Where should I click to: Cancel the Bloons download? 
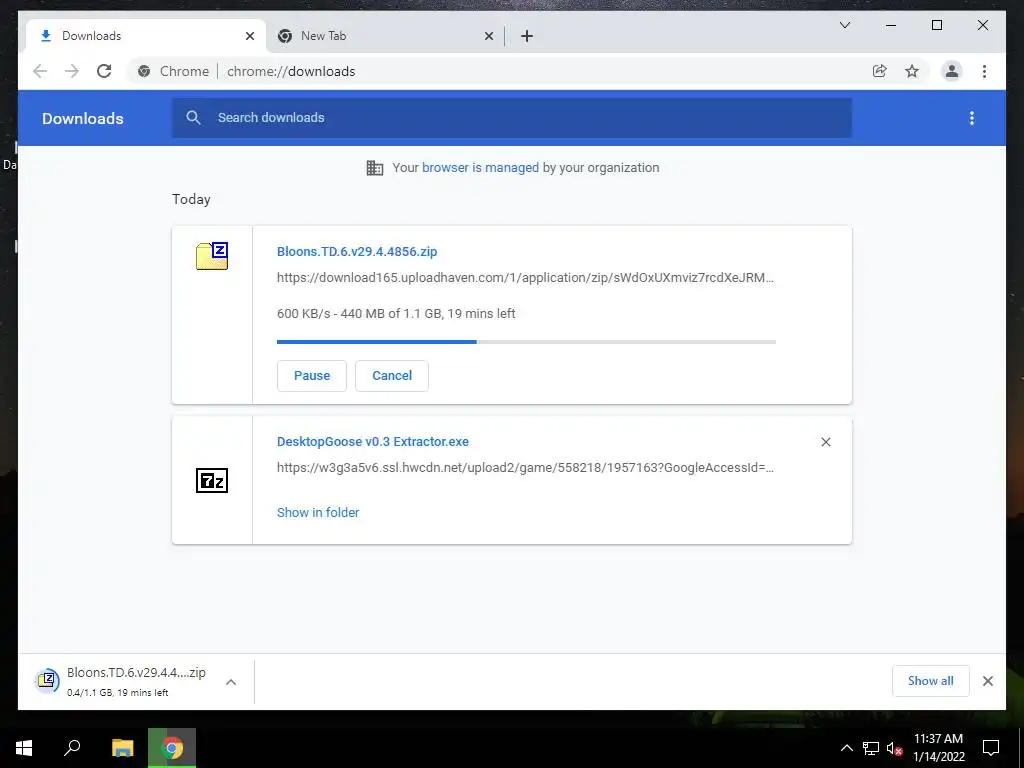(392, 376)
